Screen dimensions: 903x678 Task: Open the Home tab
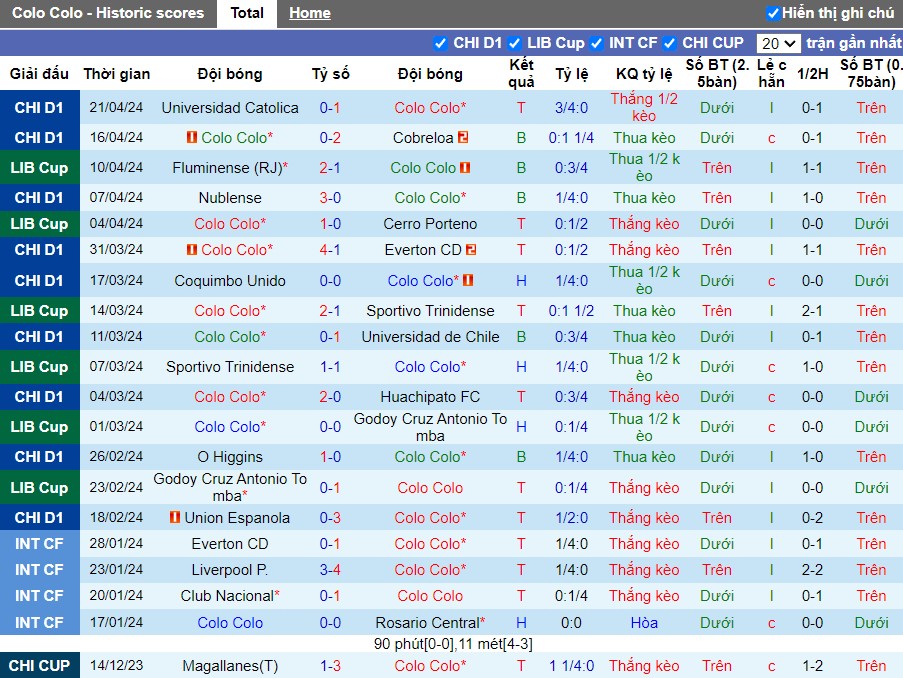pos(310,13)
